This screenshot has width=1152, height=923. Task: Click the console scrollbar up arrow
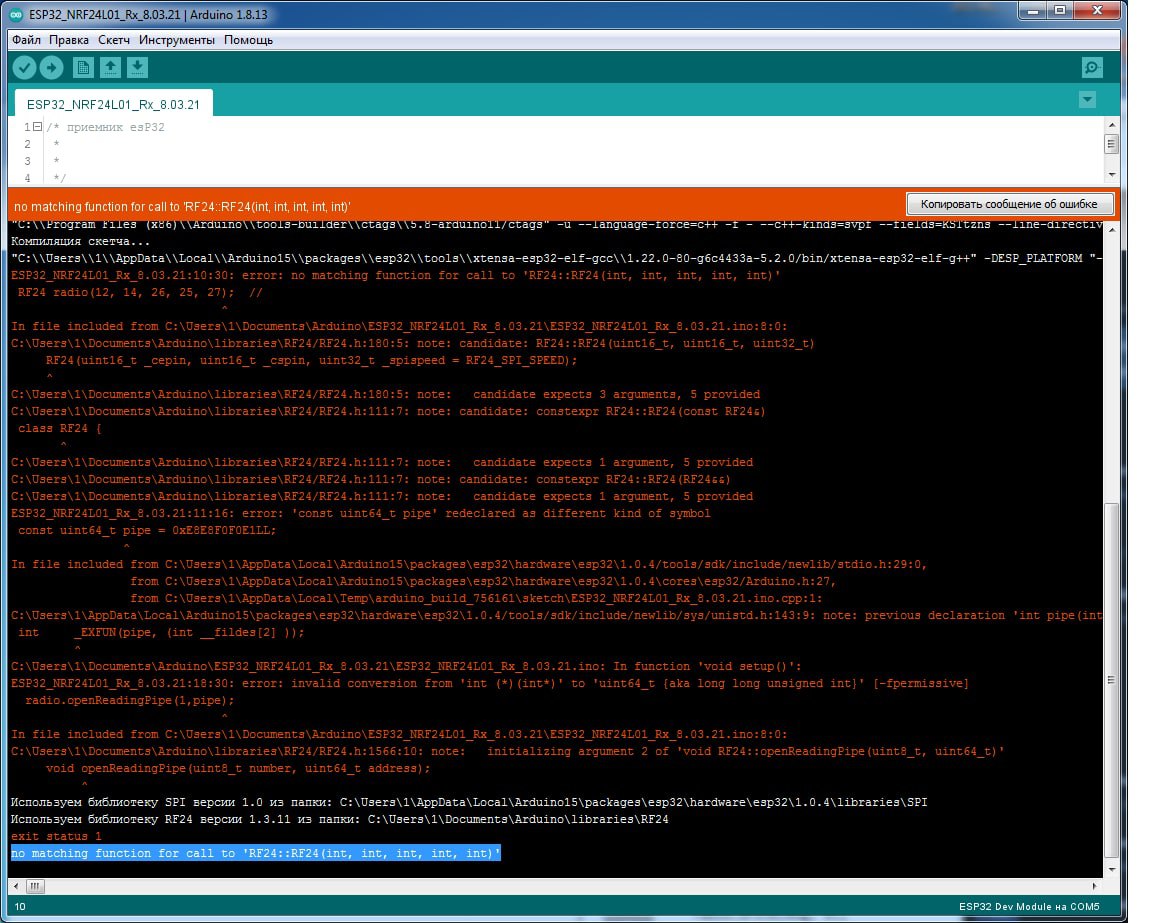[x=1112, y=230]
